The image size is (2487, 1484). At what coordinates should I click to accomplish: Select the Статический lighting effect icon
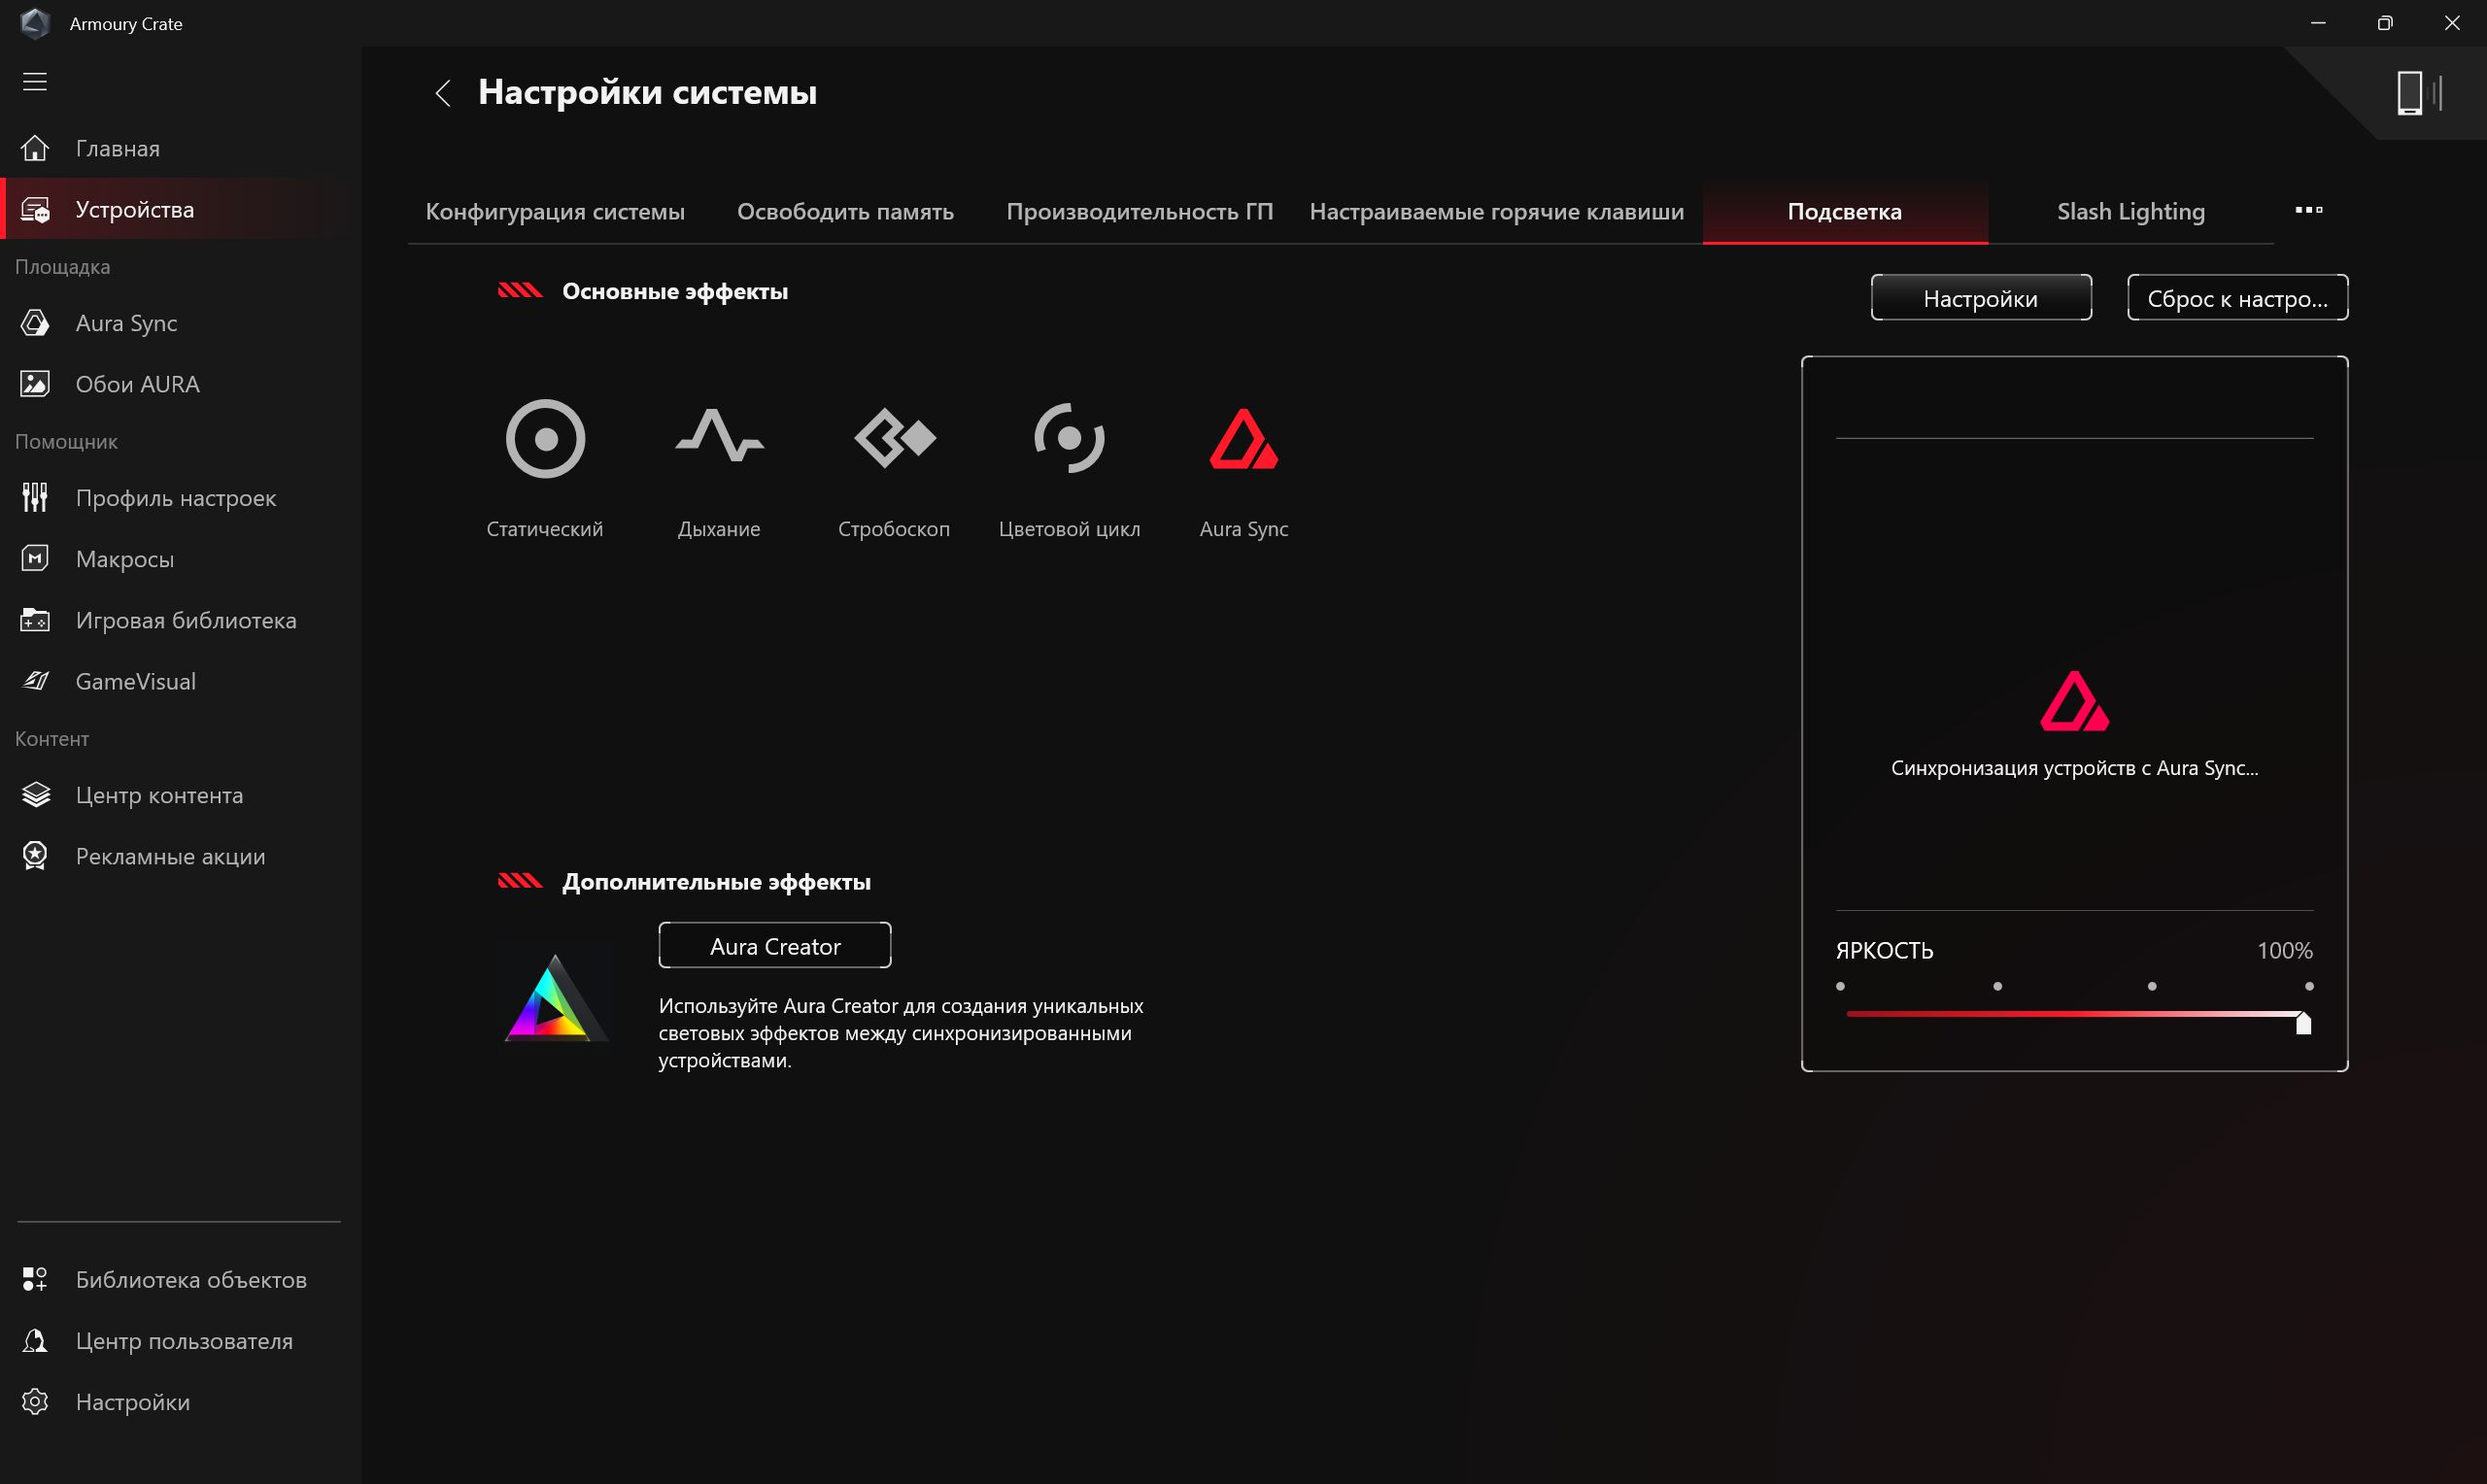pos(545,438)
